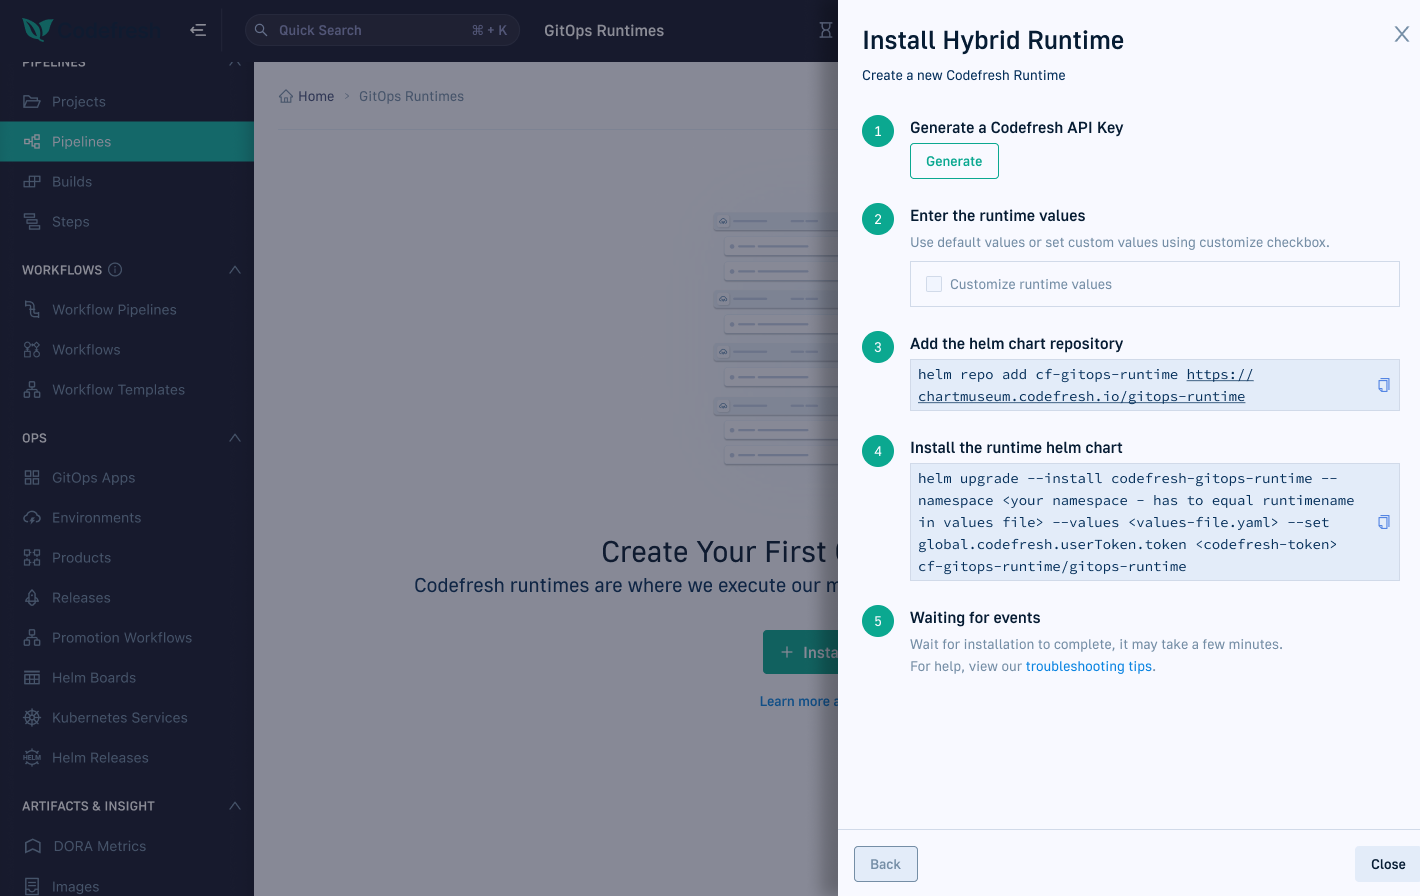
Task: Click the Promotion Workflows icon
Action: (x=32, y=638)
